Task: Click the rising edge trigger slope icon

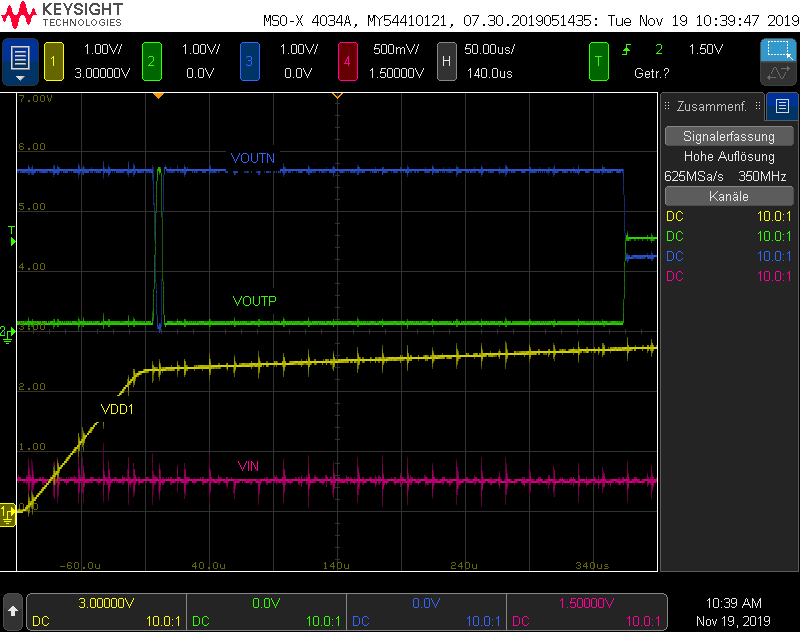Action: click(x=627, y=49)
